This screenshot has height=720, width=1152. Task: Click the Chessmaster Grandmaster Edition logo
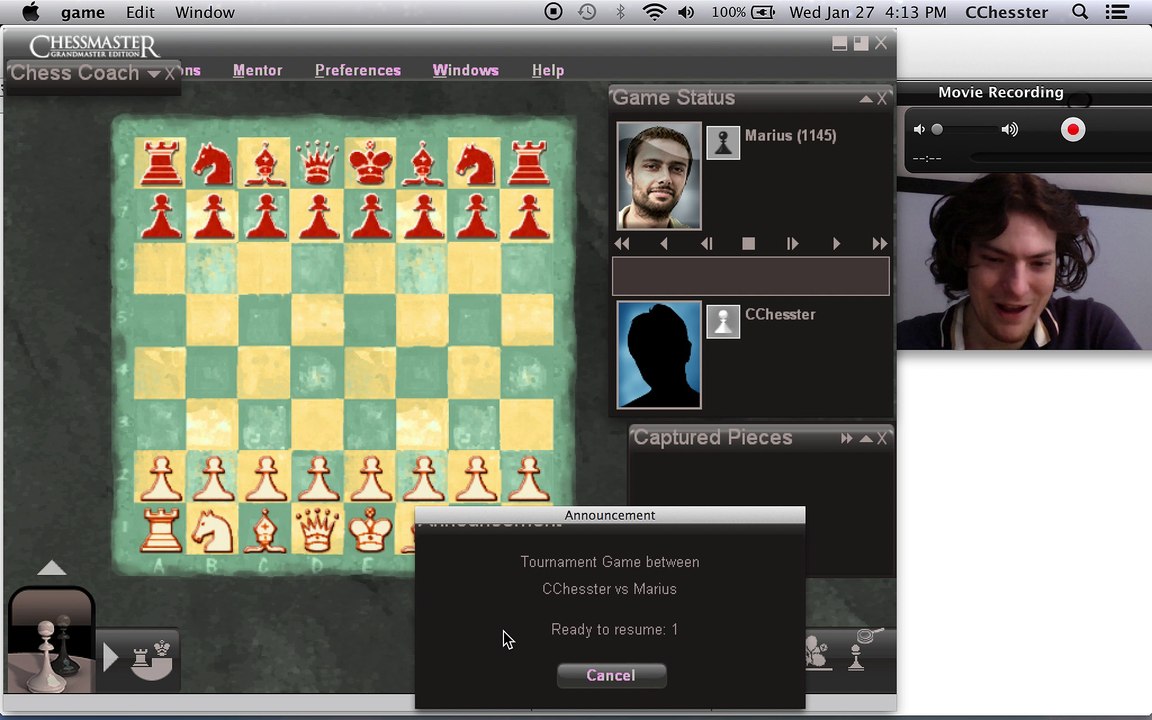coord(94,46)
